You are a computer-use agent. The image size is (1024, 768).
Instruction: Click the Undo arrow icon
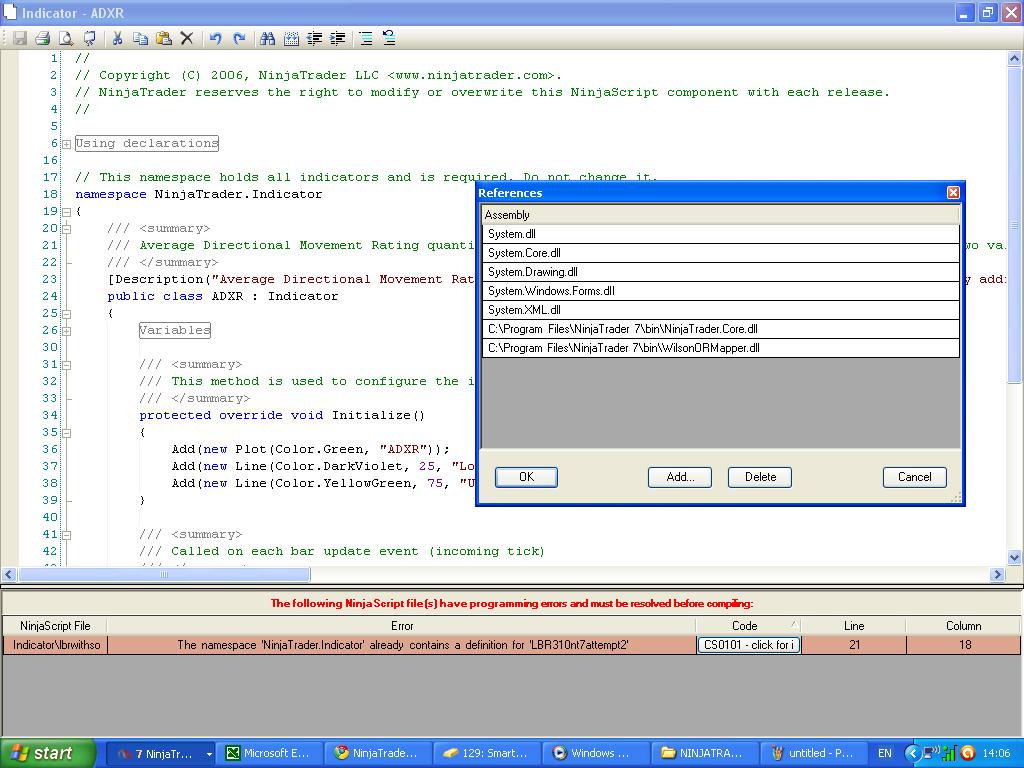(215, 38)
